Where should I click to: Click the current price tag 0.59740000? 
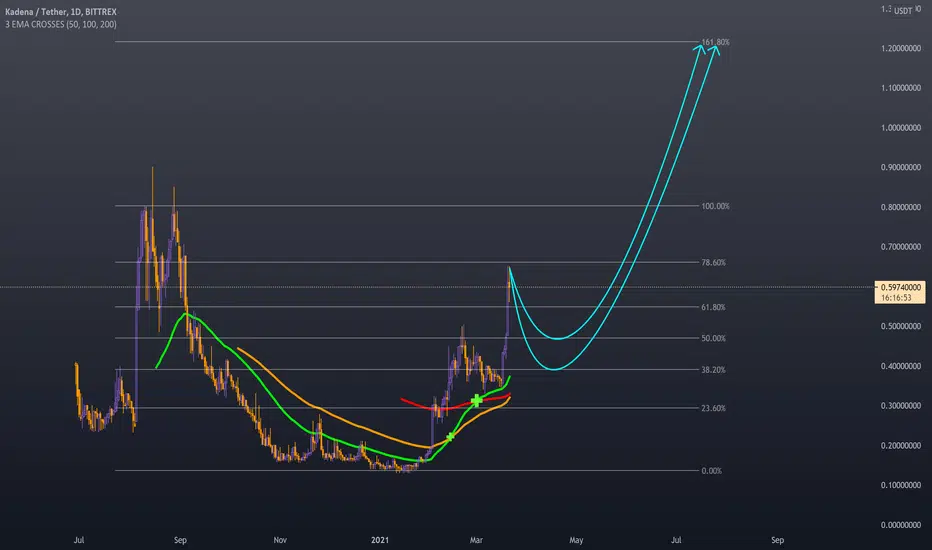click(x=900, y=287)
